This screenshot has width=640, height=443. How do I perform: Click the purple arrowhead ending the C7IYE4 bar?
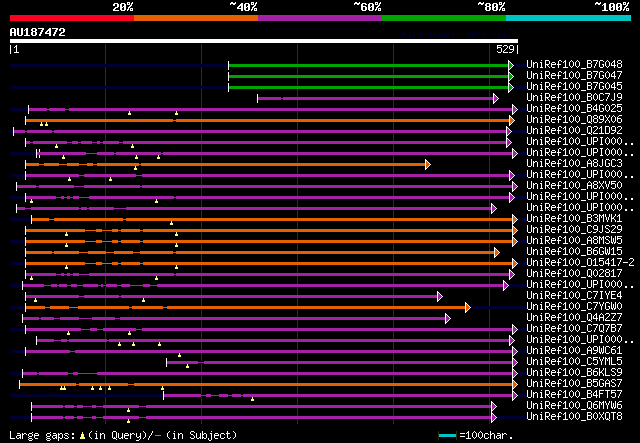coord(440,296)
